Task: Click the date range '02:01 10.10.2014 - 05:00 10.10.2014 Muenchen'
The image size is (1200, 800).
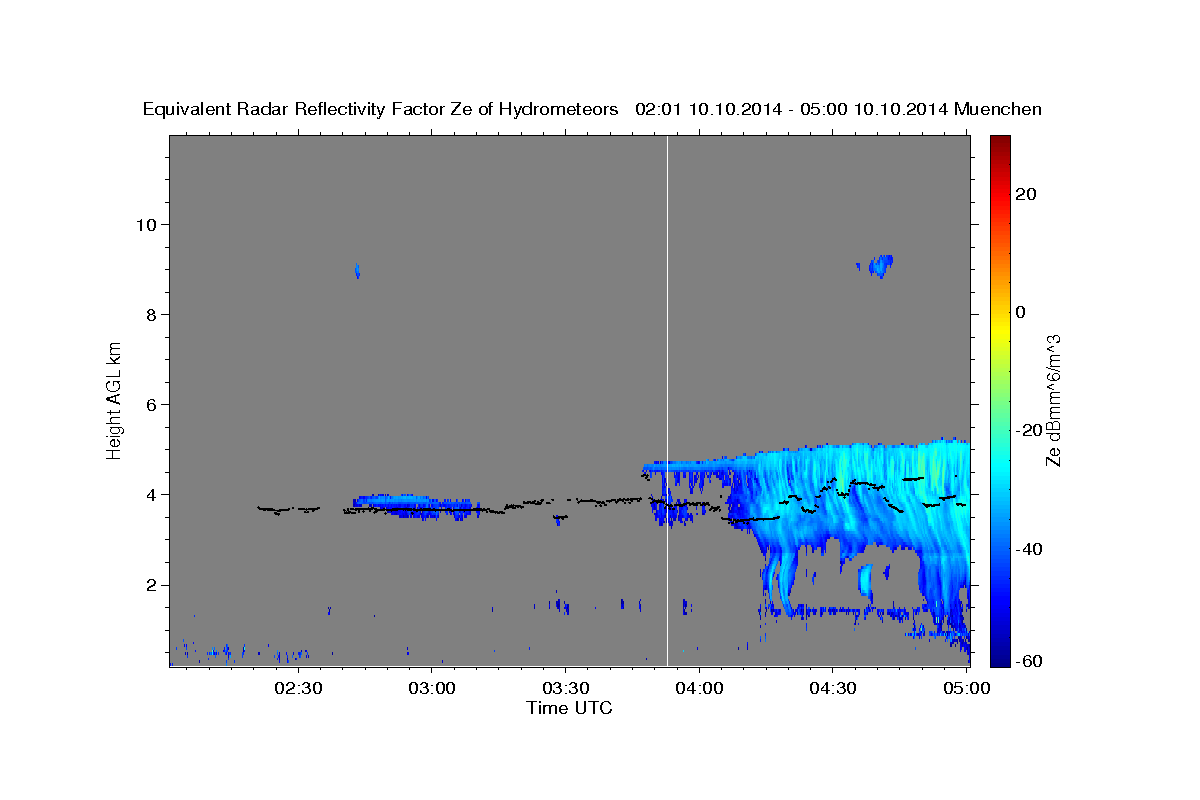Action: (838, 110)
